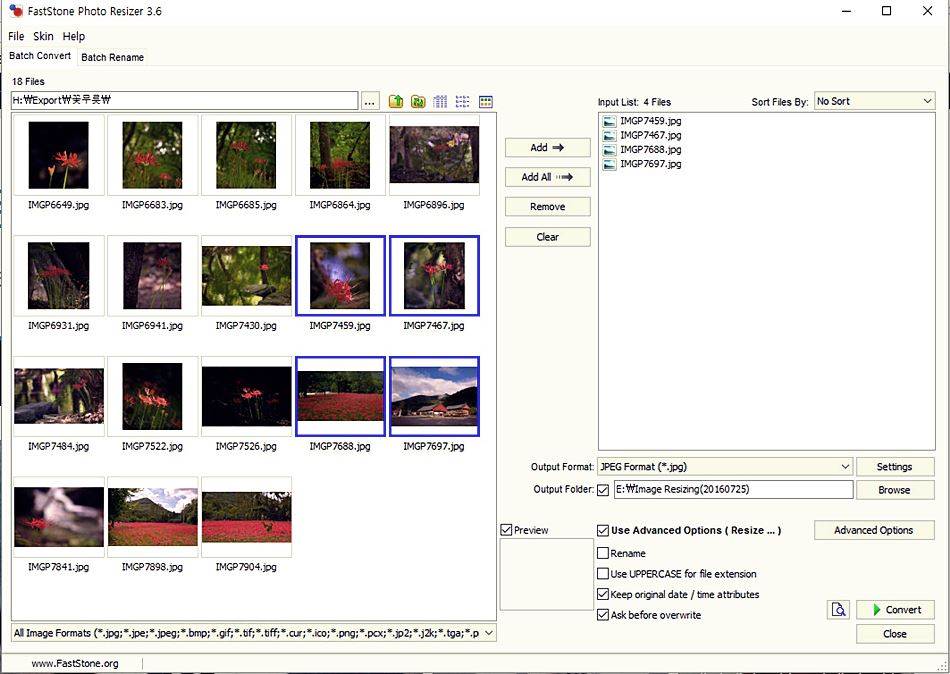Enable the Rename checkbox
This screenshot has height=674, width=950.
coord(603,553)
